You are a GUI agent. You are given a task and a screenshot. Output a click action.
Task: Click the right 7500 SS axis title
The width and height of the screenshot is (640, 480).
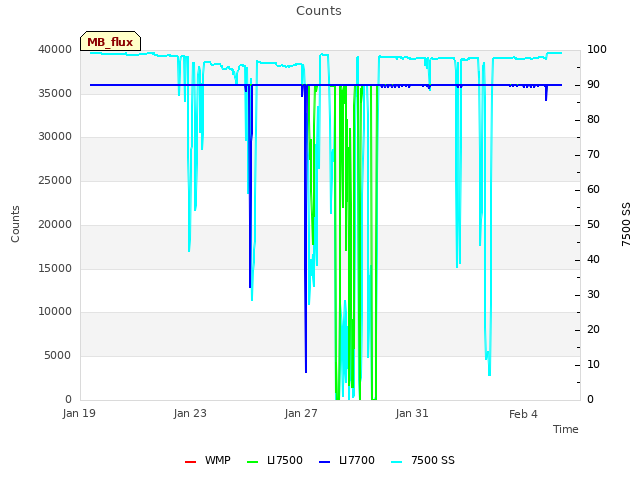tap(626, 224)
